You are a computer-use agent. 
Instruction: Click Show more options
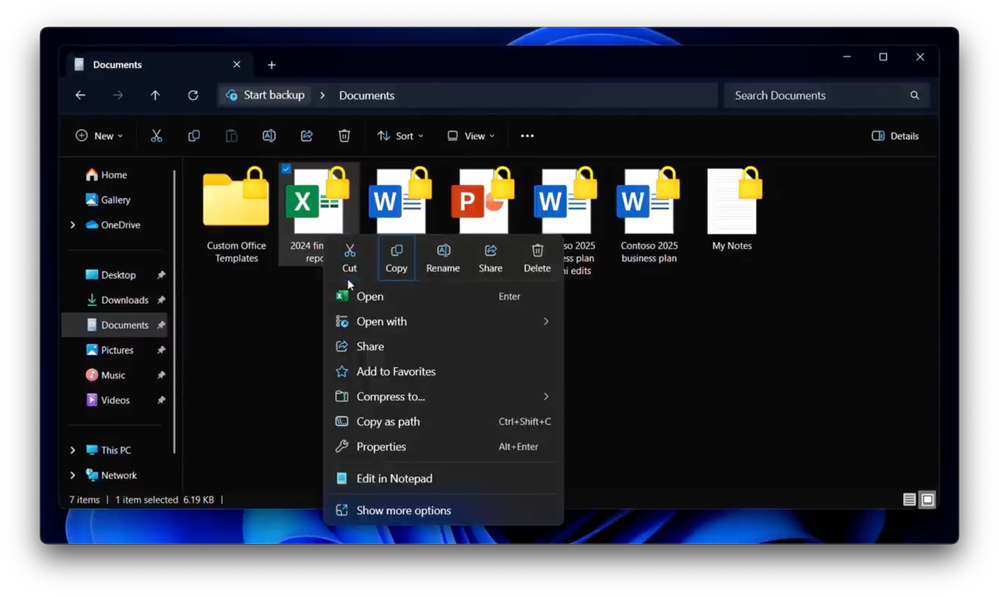pos(403,511)
